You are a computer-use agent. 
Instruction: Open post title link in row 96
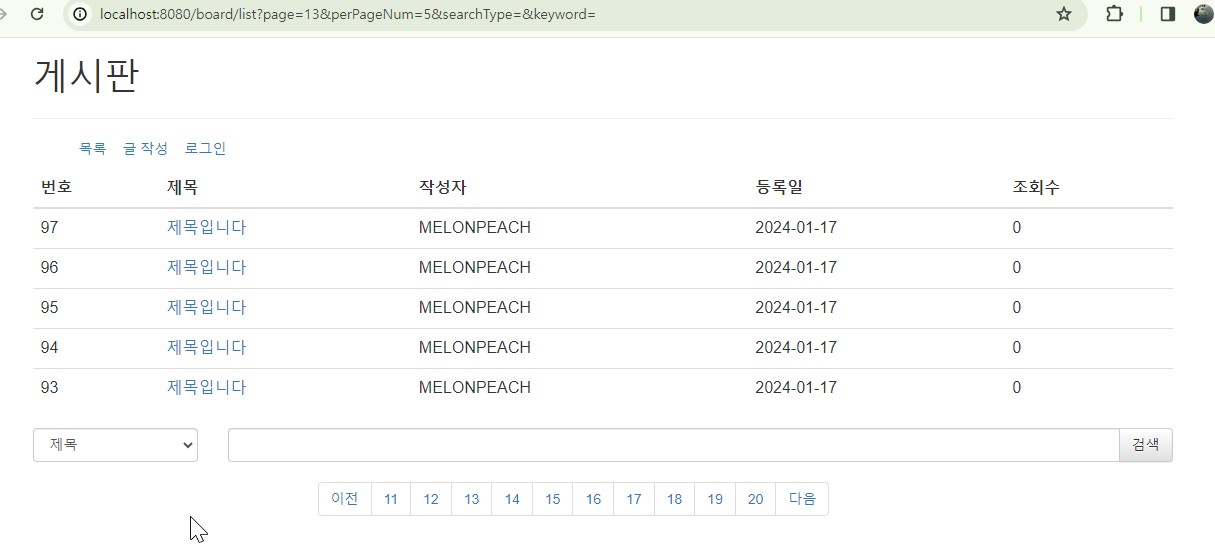(206, 267)
